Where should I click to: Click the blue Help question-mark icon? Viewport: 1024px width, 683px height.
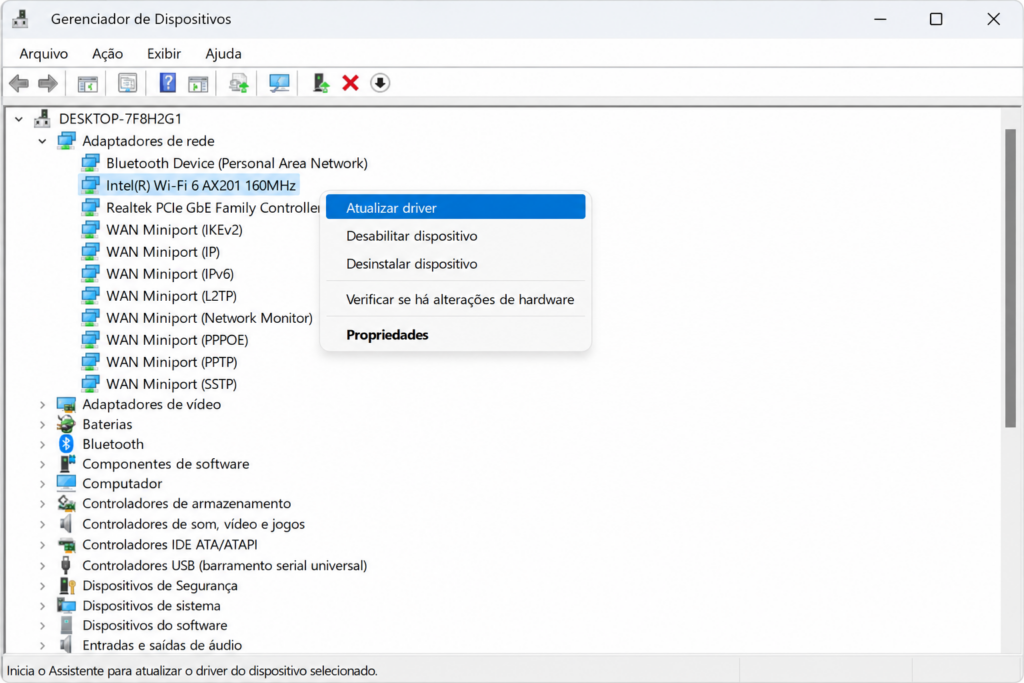(x=168, y=83)
